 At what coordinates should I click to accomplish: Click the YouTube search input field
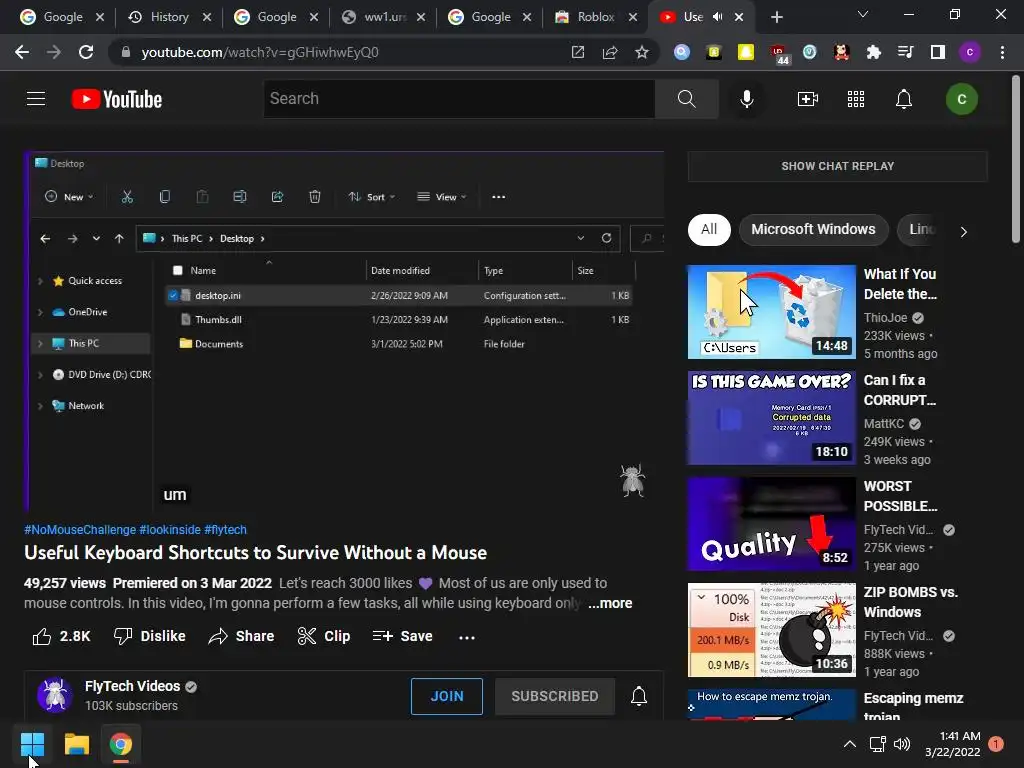[x=459, y=99]
